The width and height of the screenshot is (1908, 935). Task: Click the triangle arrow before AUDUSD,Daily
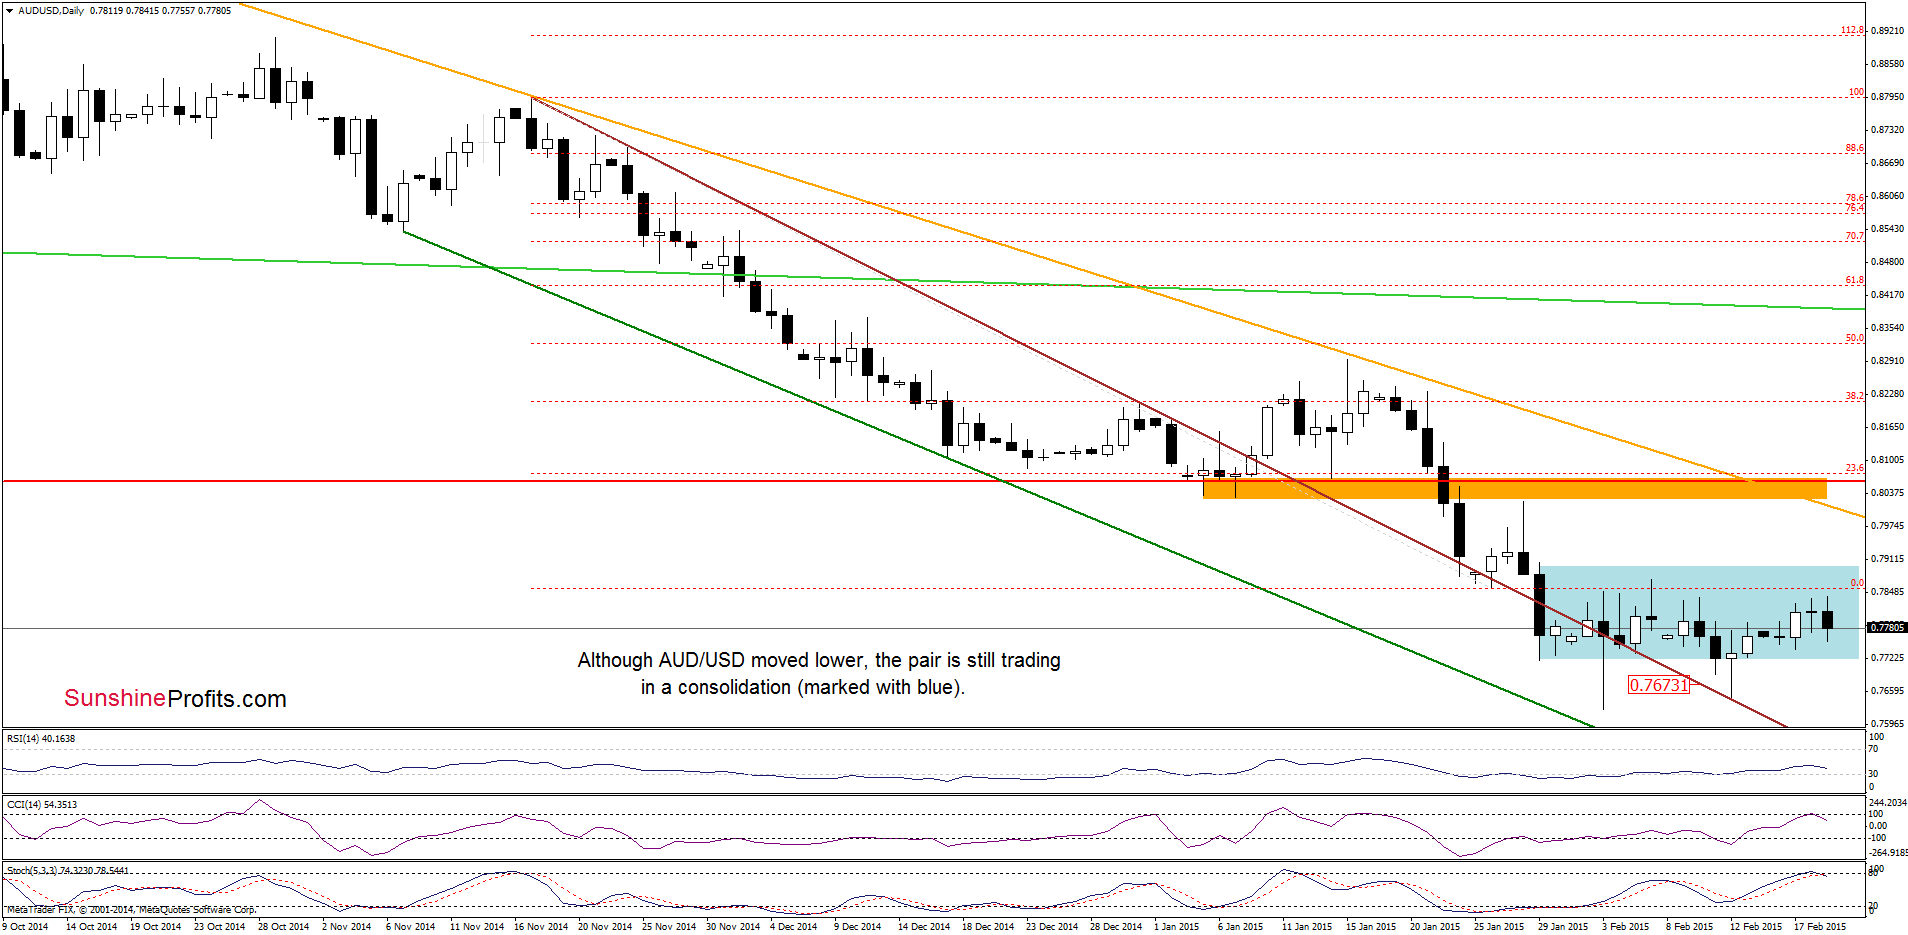click(9, 10)
